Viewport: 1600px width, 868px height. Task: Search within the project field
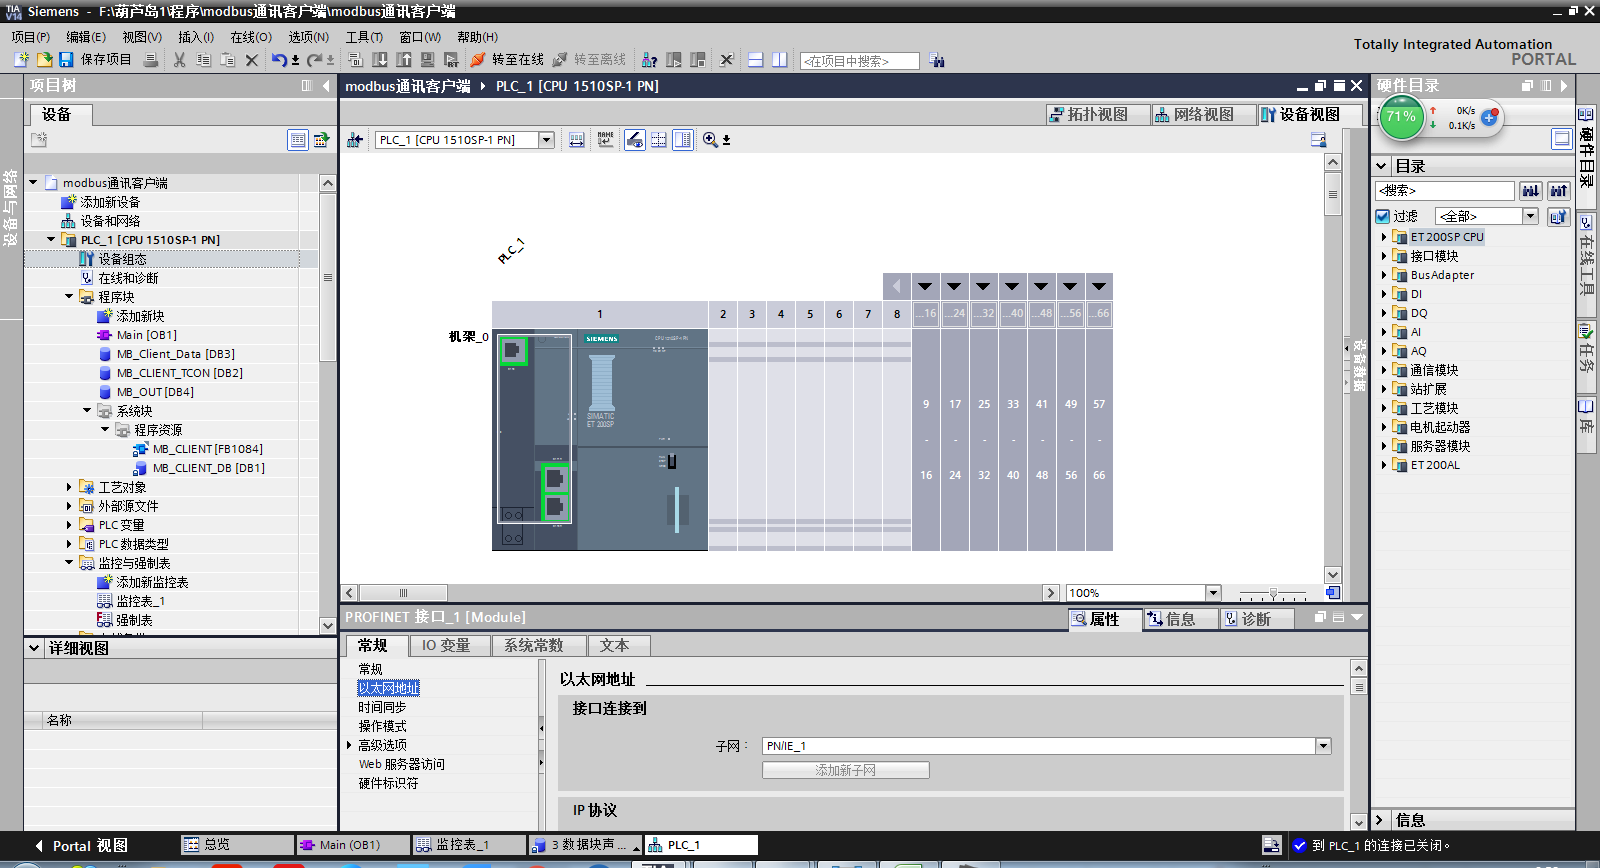(860, 61)
